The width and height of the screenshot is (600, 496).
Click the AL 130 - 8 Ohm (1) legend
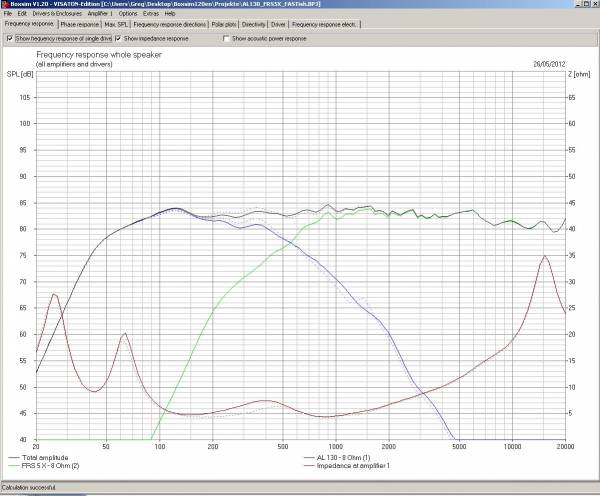point(338,457)
